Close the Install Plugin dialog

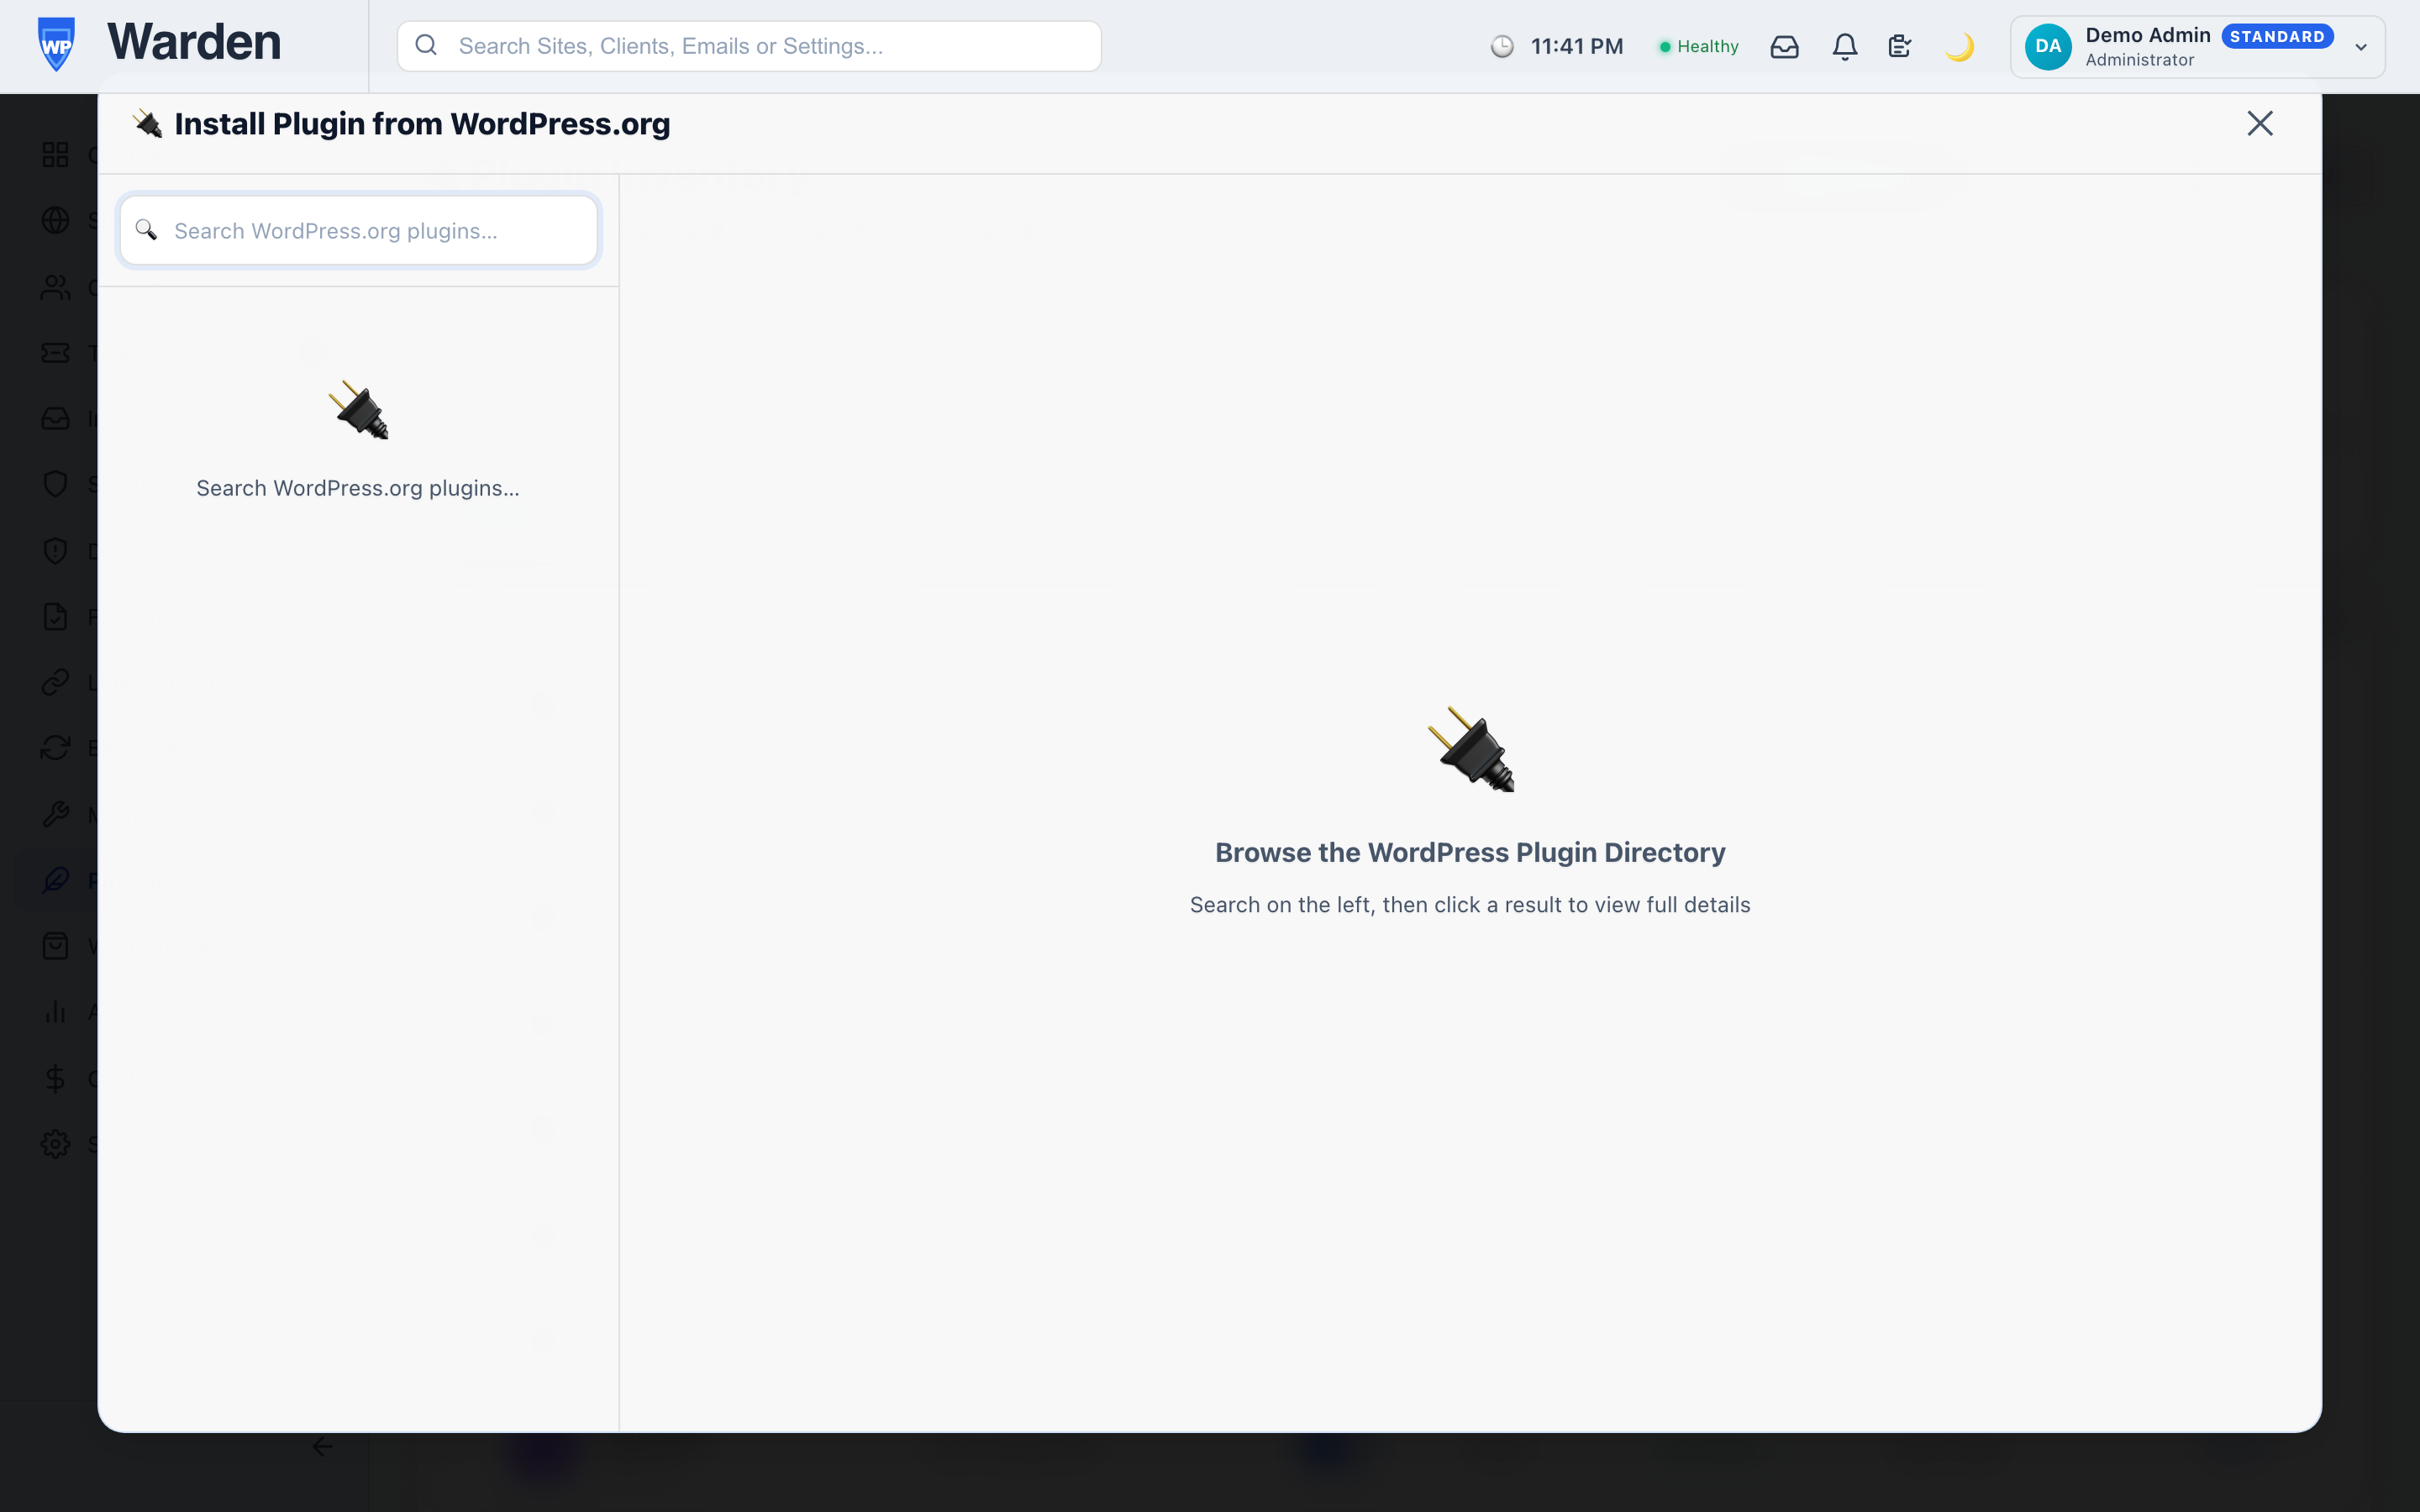click(x=2260, y=123)
